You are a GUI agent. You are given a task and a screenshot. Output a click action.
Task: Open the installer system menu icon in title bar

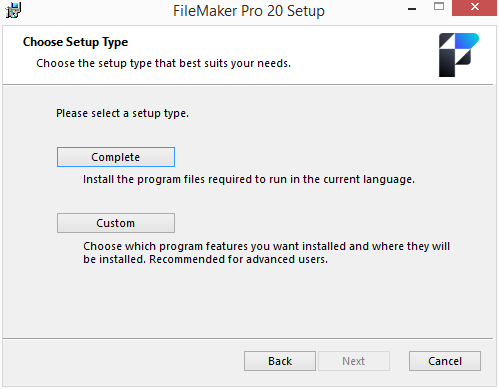13,10
